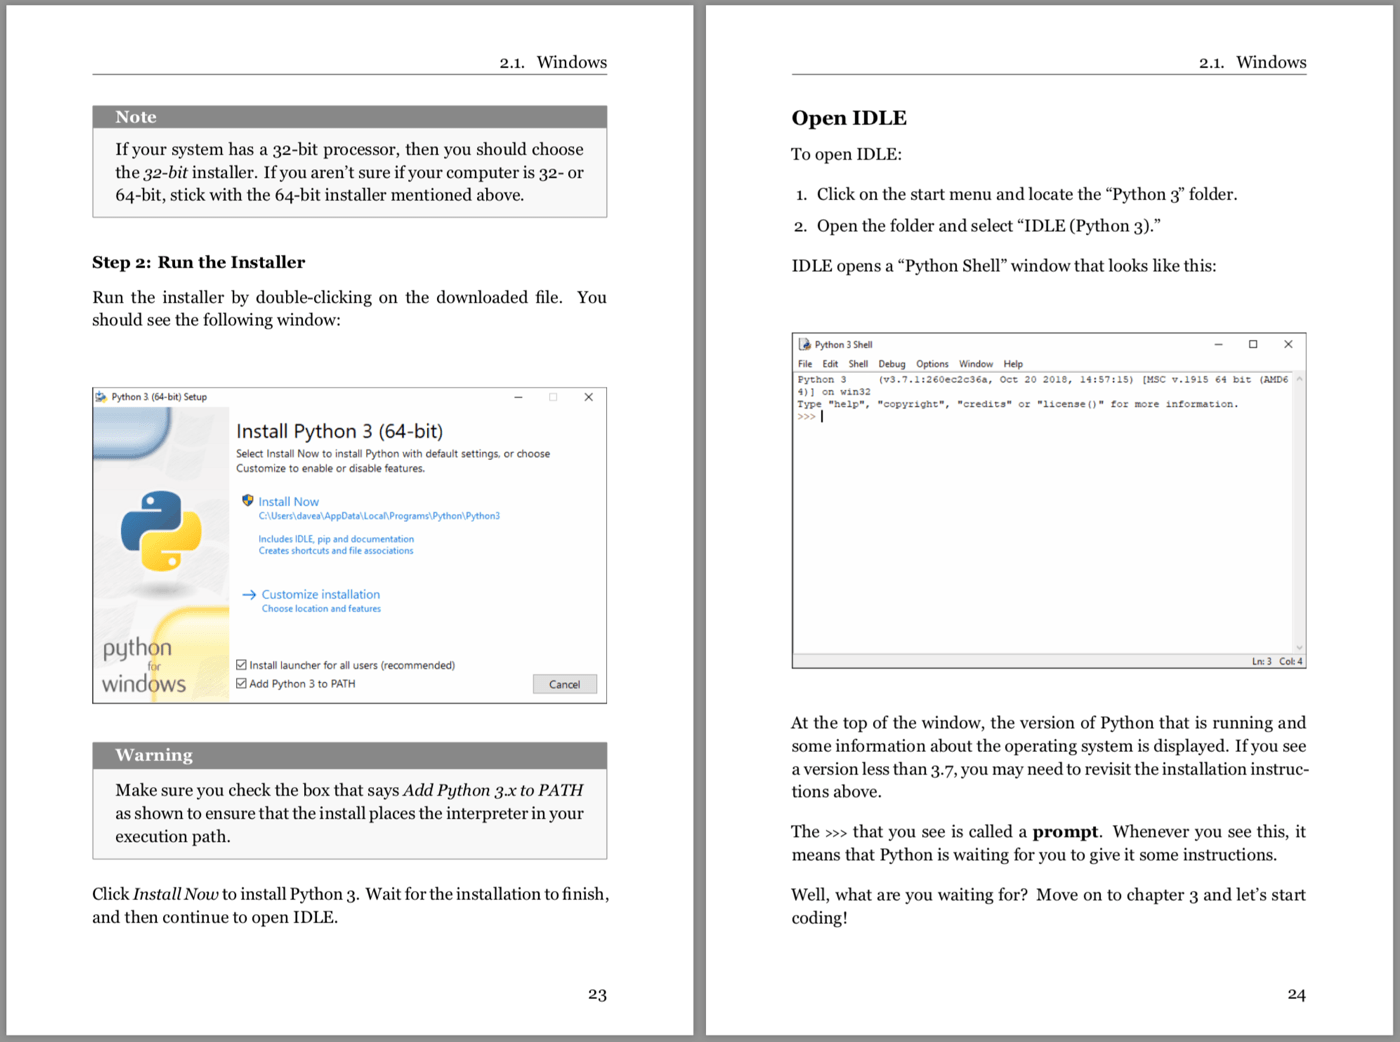Open the Window menu in Python Shell

click(975, 363)
